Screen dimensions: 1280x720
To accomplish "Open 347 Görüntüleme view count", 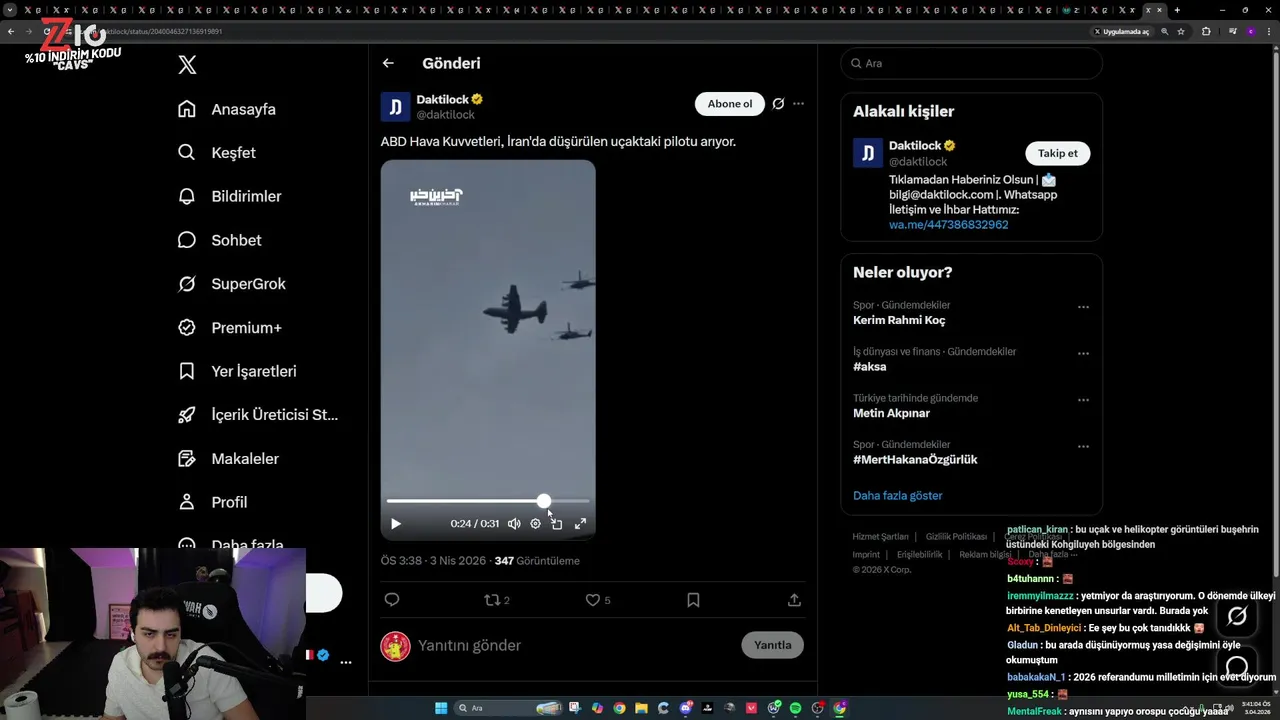I will tap(537, 561).
